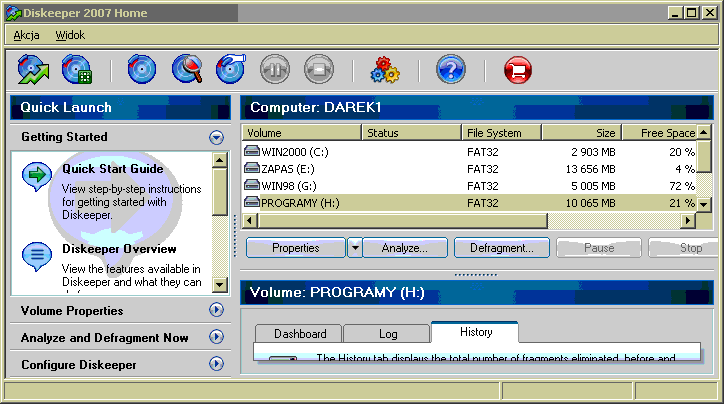724x404 pixels.
Task: Click the Analyze... button
Action: 404,248
